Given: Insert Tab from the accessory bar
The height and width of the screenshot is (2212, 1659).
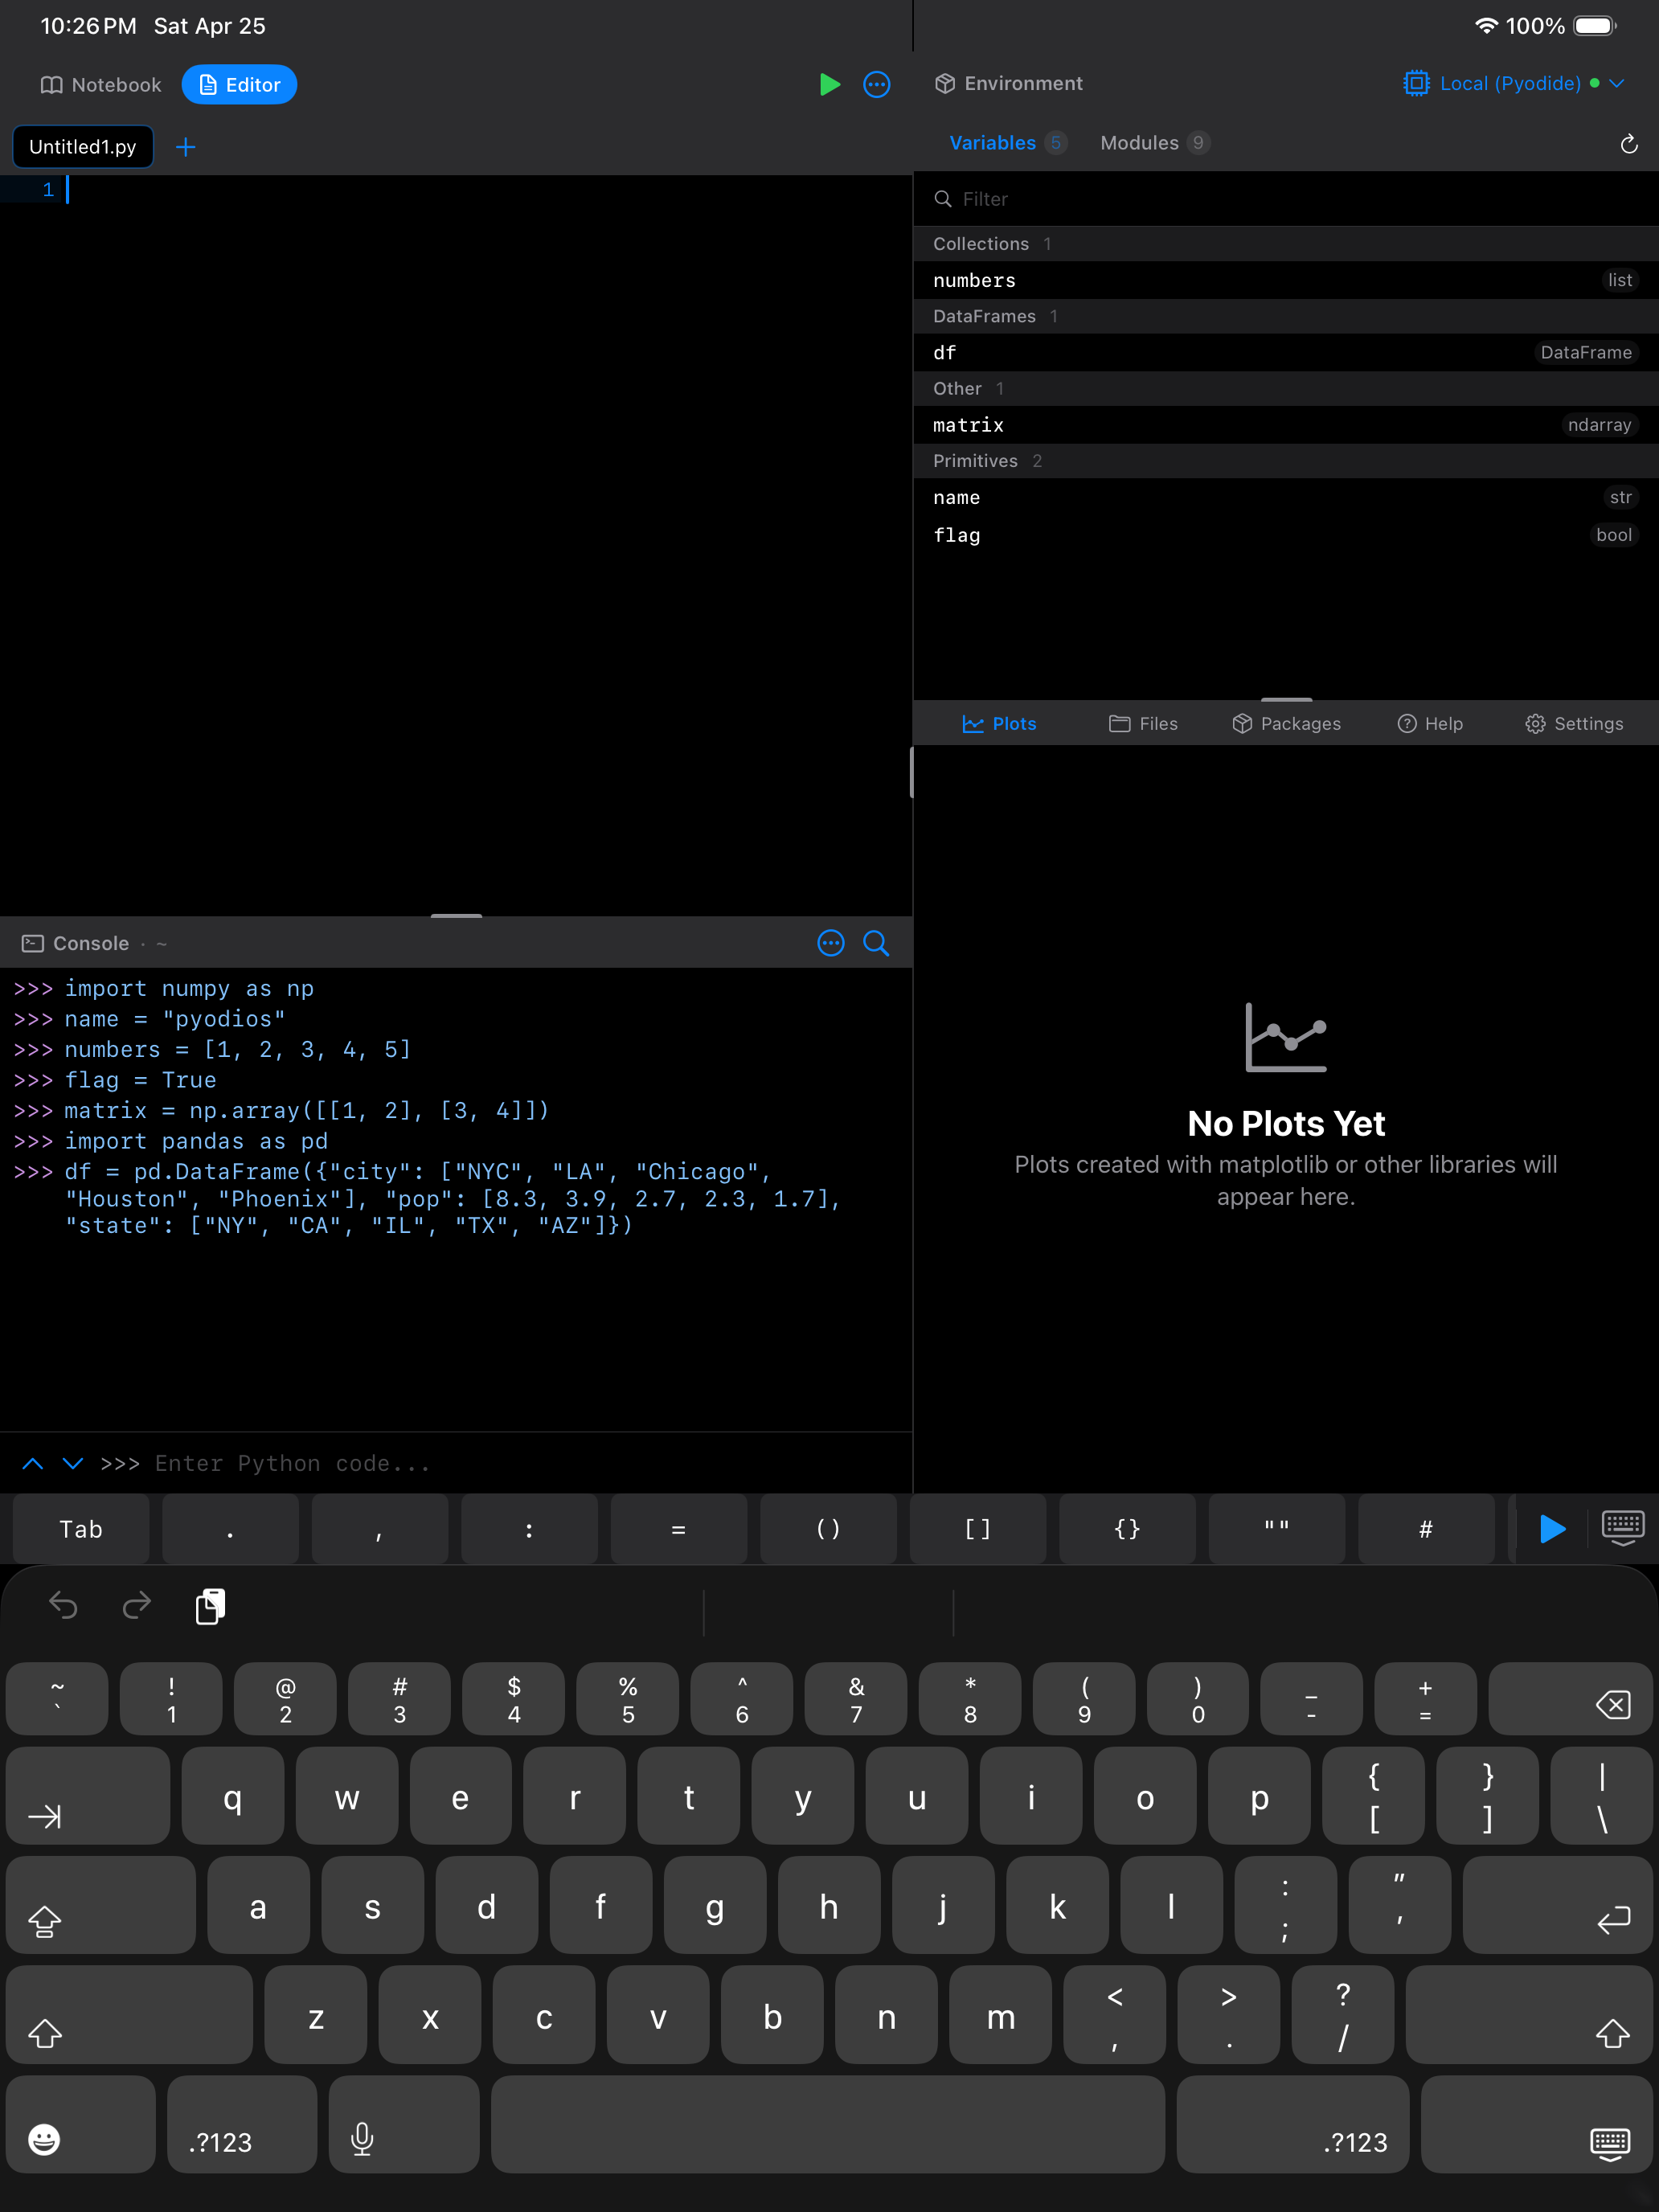Looking at the screenshot, I should coord(81,1529).
